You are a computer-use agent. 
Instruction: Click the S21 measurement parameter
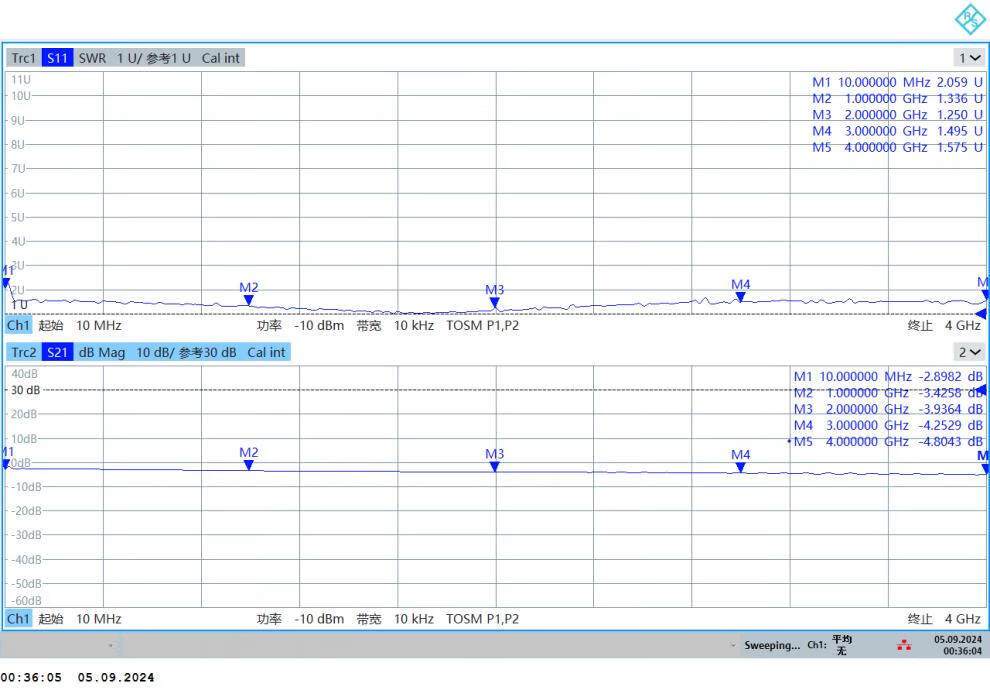58,352
